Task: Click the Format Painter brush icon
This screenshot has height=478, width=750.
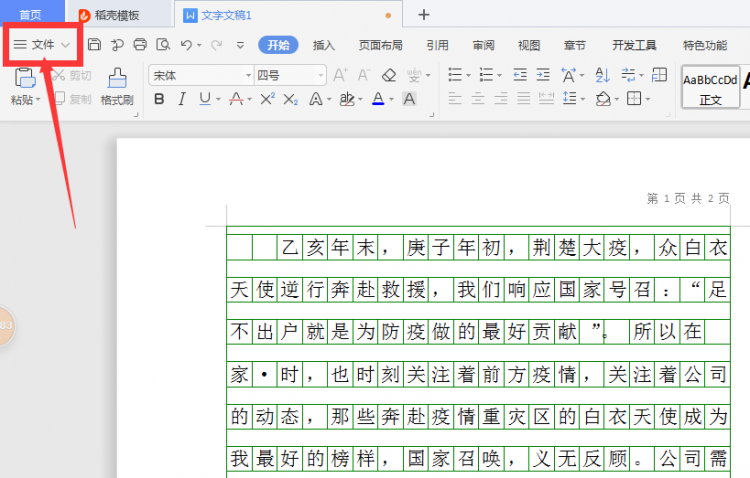Action: [117, 78]
